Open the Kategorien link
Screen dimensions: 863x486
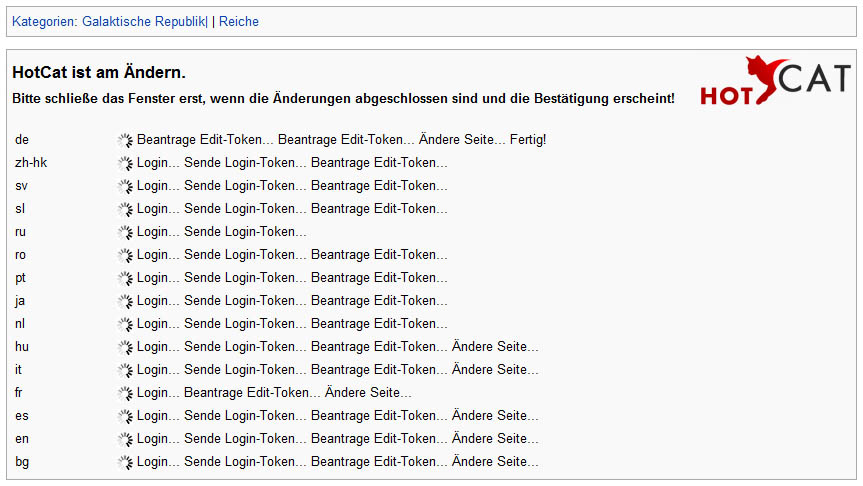(44, 21)
